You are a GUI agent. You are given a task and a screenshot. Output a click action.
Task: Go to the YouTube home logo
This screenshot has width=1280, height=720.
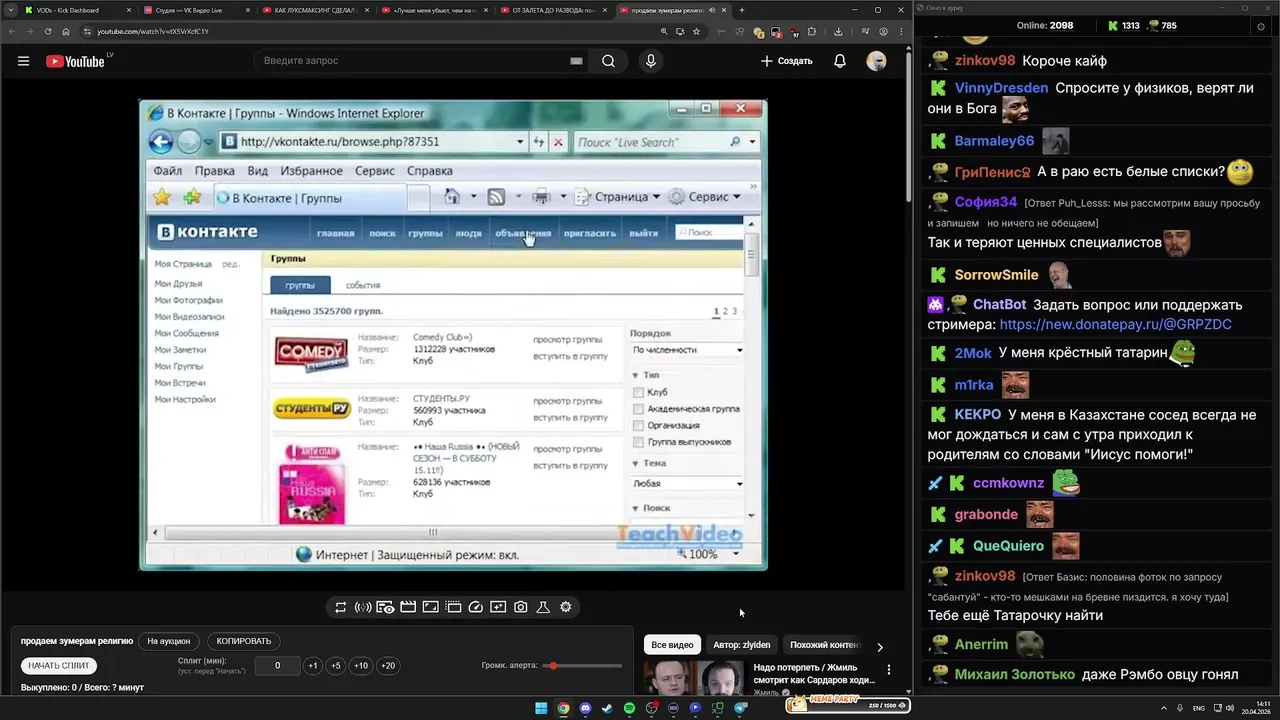click(x=75, y=61)
